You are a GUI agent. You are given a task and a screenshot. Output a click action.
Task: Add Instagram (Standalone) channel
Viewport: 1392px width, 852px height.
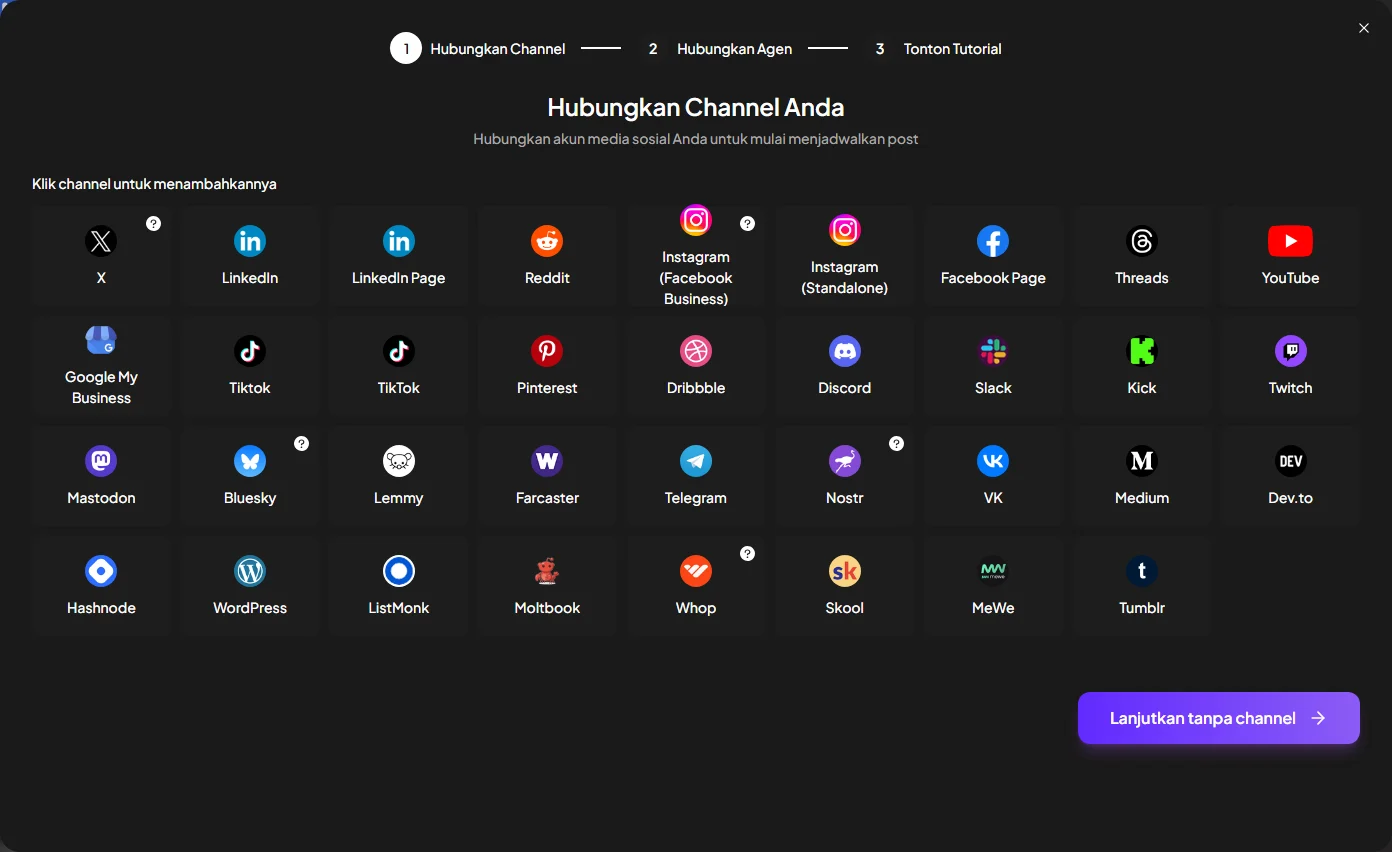pyautogui.click(x=845, y=256)
